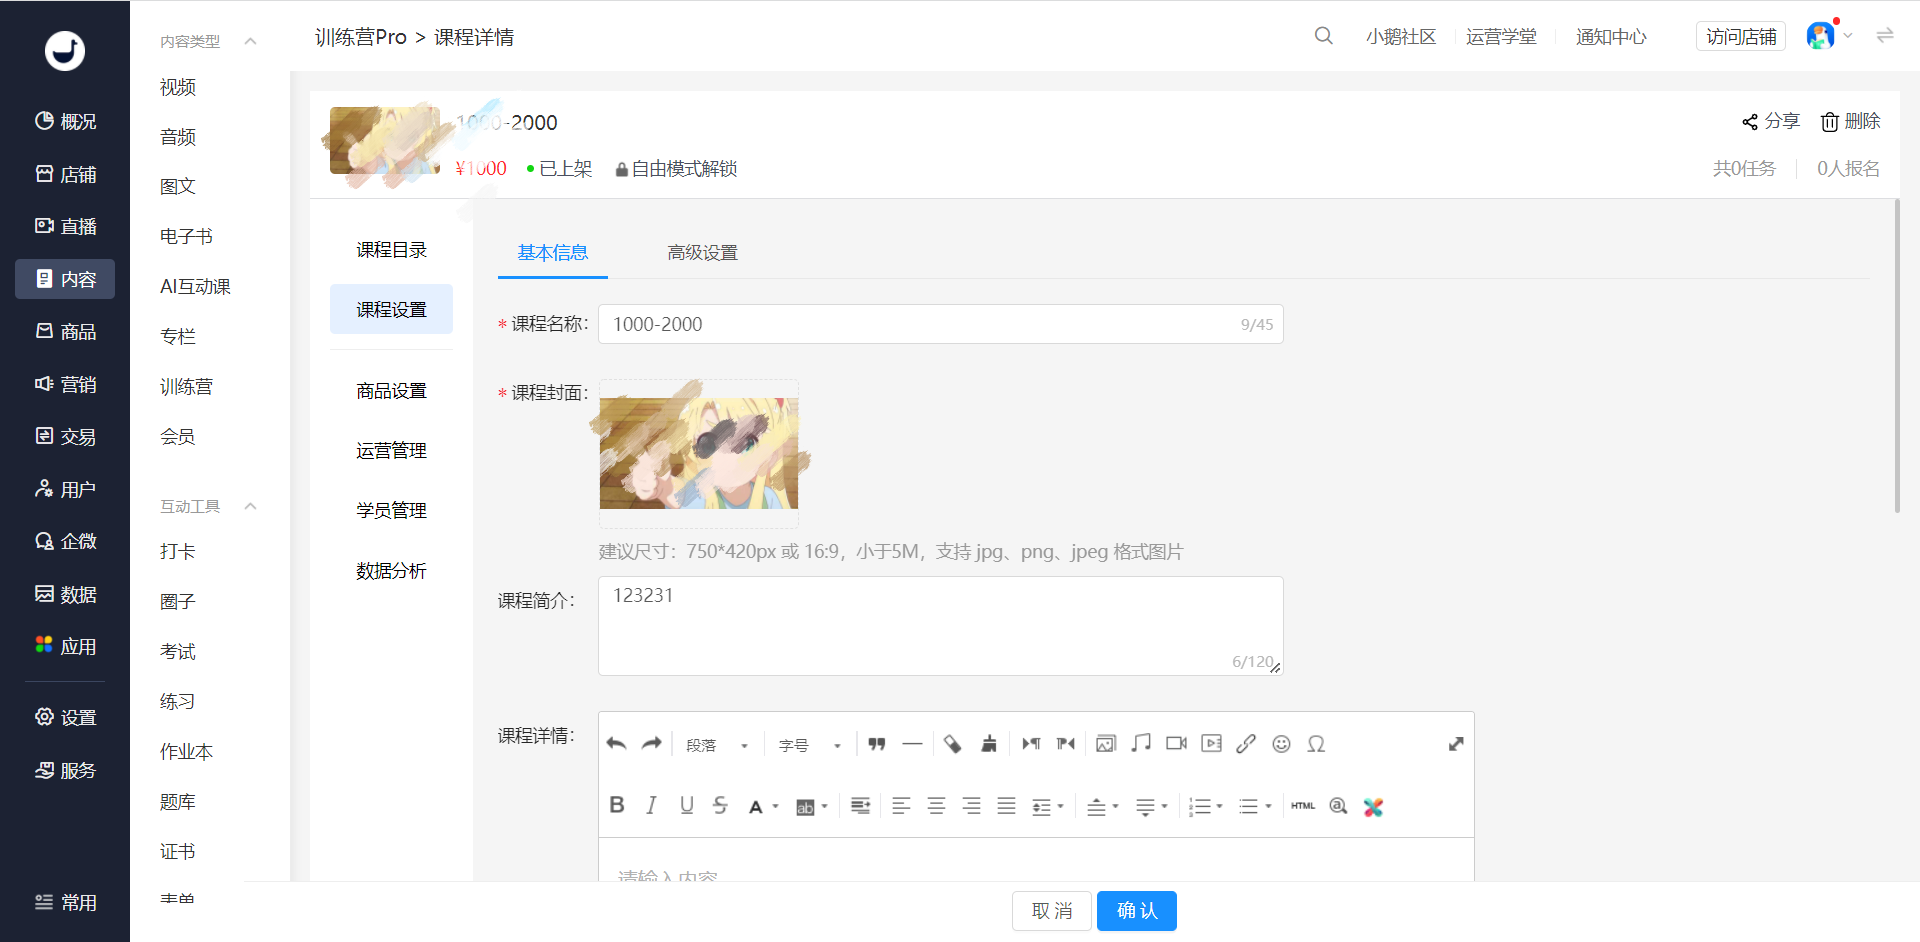Open 设置 in main sidebar
Viewport: 1920px width, 942px height.
(65, 717)
